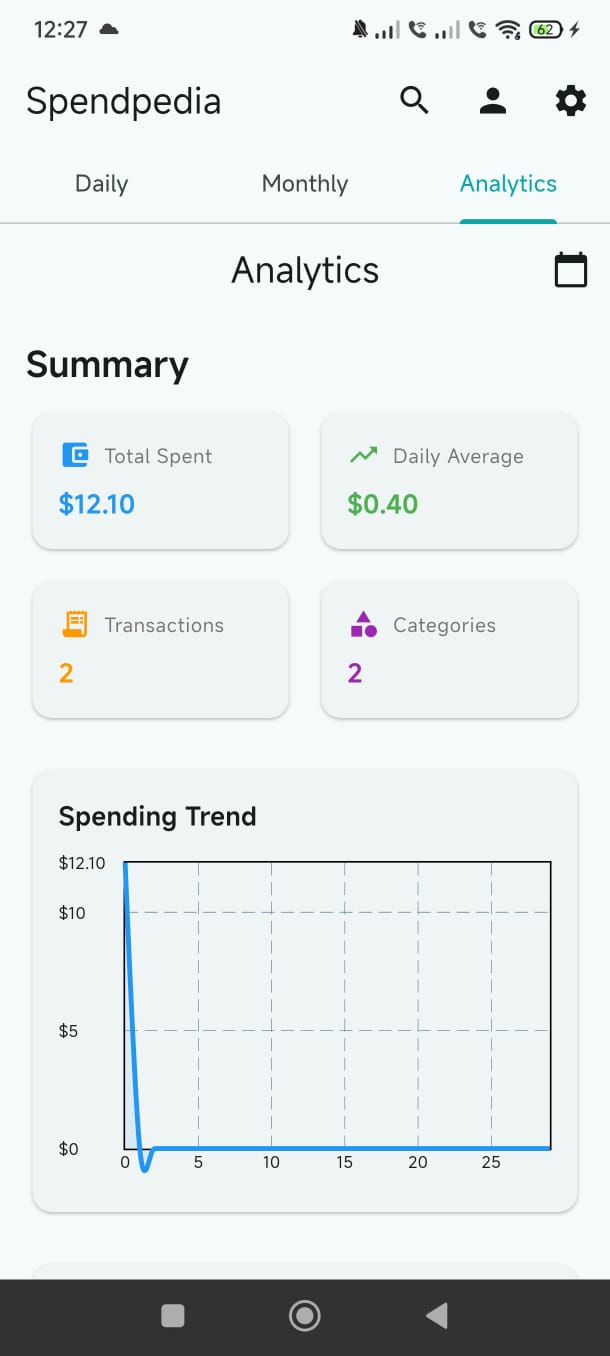
Task: Tap the trending-up icon beside Daily Average
Action: [x=364, y=456]
